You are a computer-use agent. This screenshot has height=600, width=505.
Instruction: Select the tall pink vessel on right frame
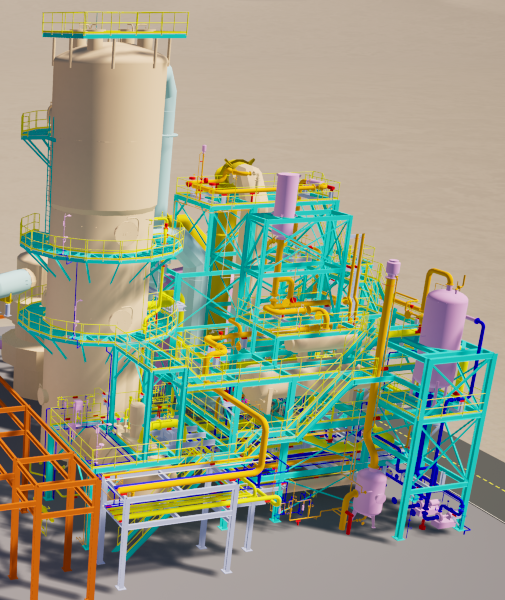tap(443, 339)
